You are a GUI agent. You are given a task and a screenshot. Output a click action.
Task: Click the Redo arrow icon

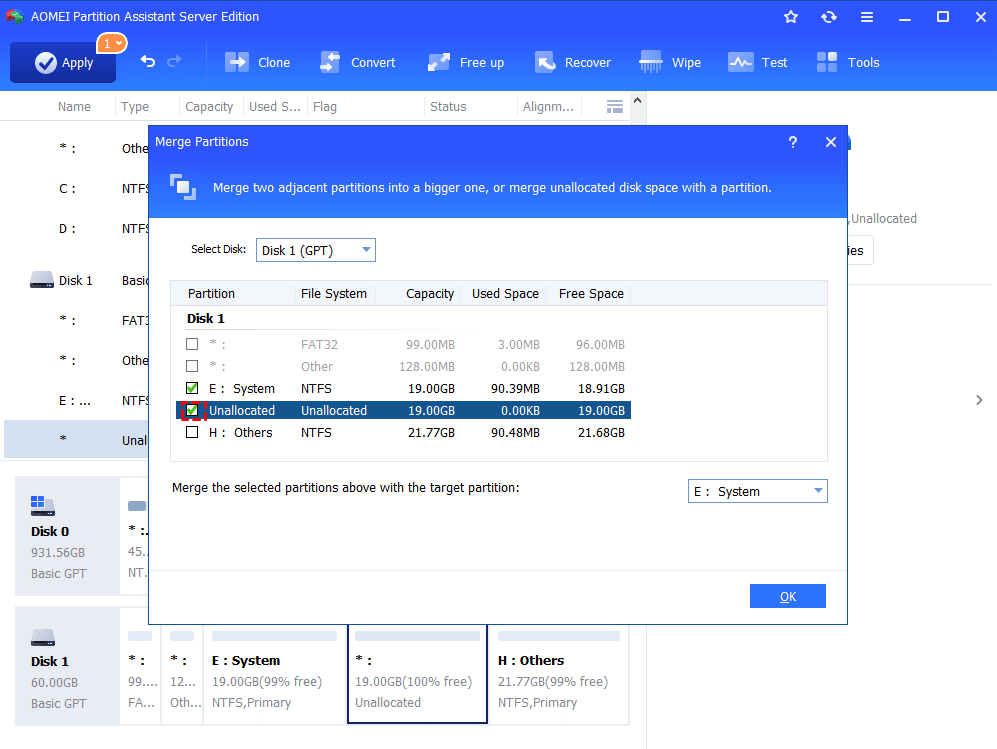174,61
